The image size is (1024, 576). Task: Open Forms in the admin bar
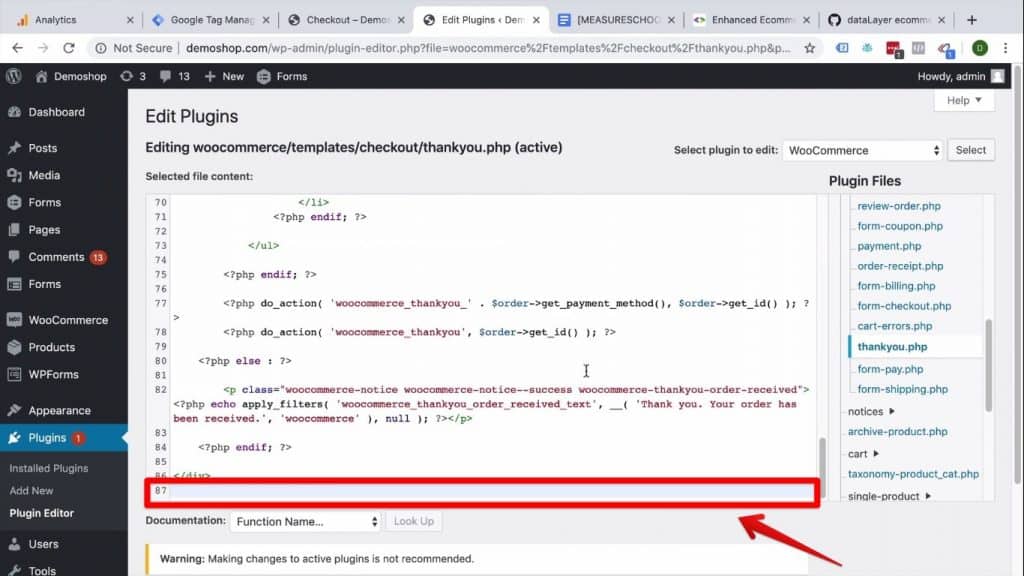coord(282,76)
